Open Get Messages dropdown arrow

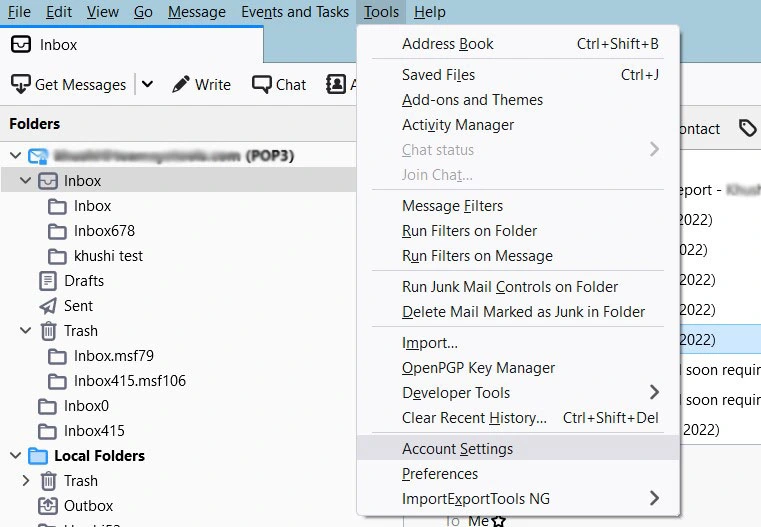(x=148, y=85)
